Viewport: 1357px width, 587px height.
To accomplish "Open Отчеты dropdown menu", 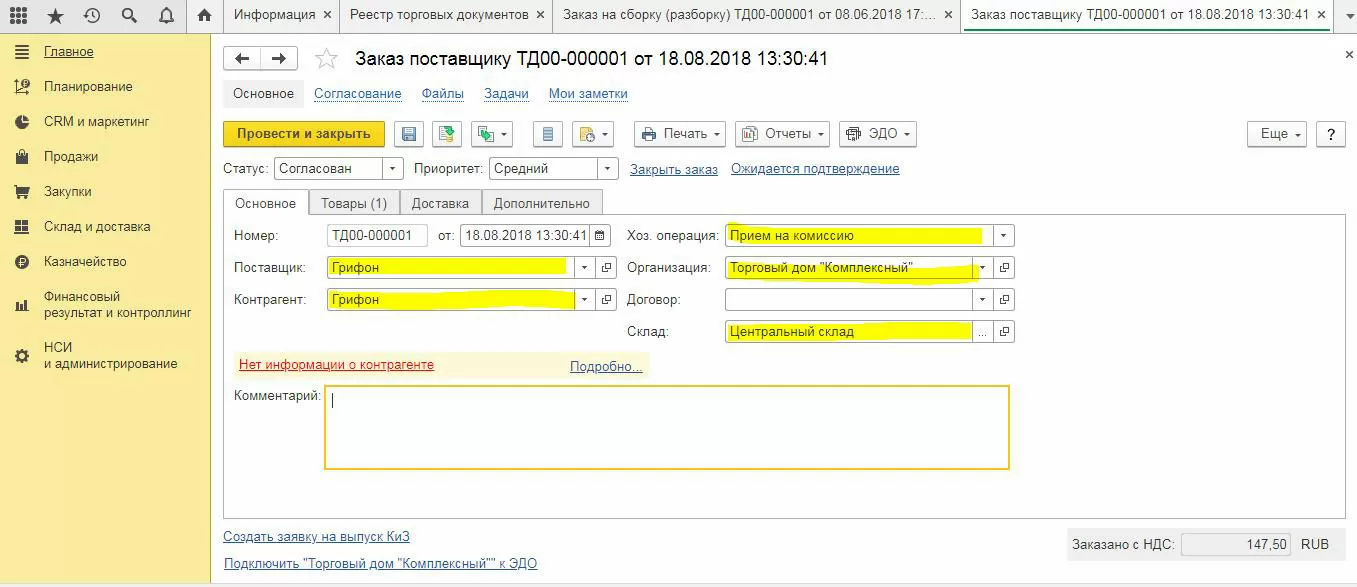I will pos(783,134).
